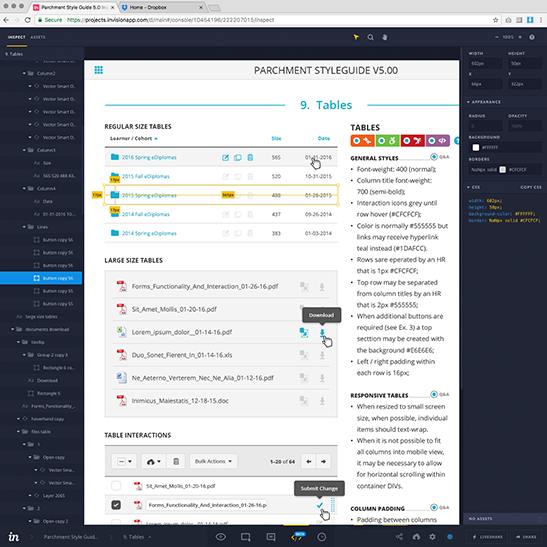Image resolution: width=547 pixels, height=547 pixels.
Task: Collapse the Column2 layer folder
Action: point(24,74)
